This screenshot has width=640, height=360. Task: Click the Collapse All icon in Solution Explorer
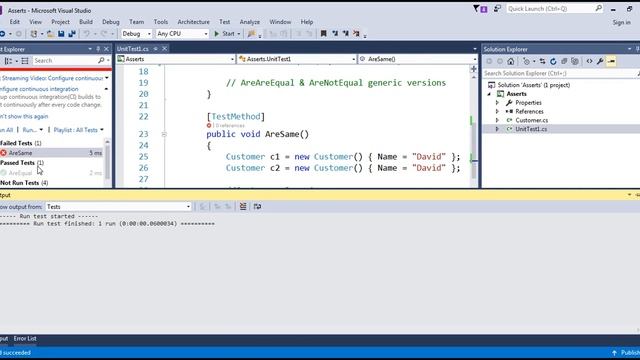coord(564,61)
